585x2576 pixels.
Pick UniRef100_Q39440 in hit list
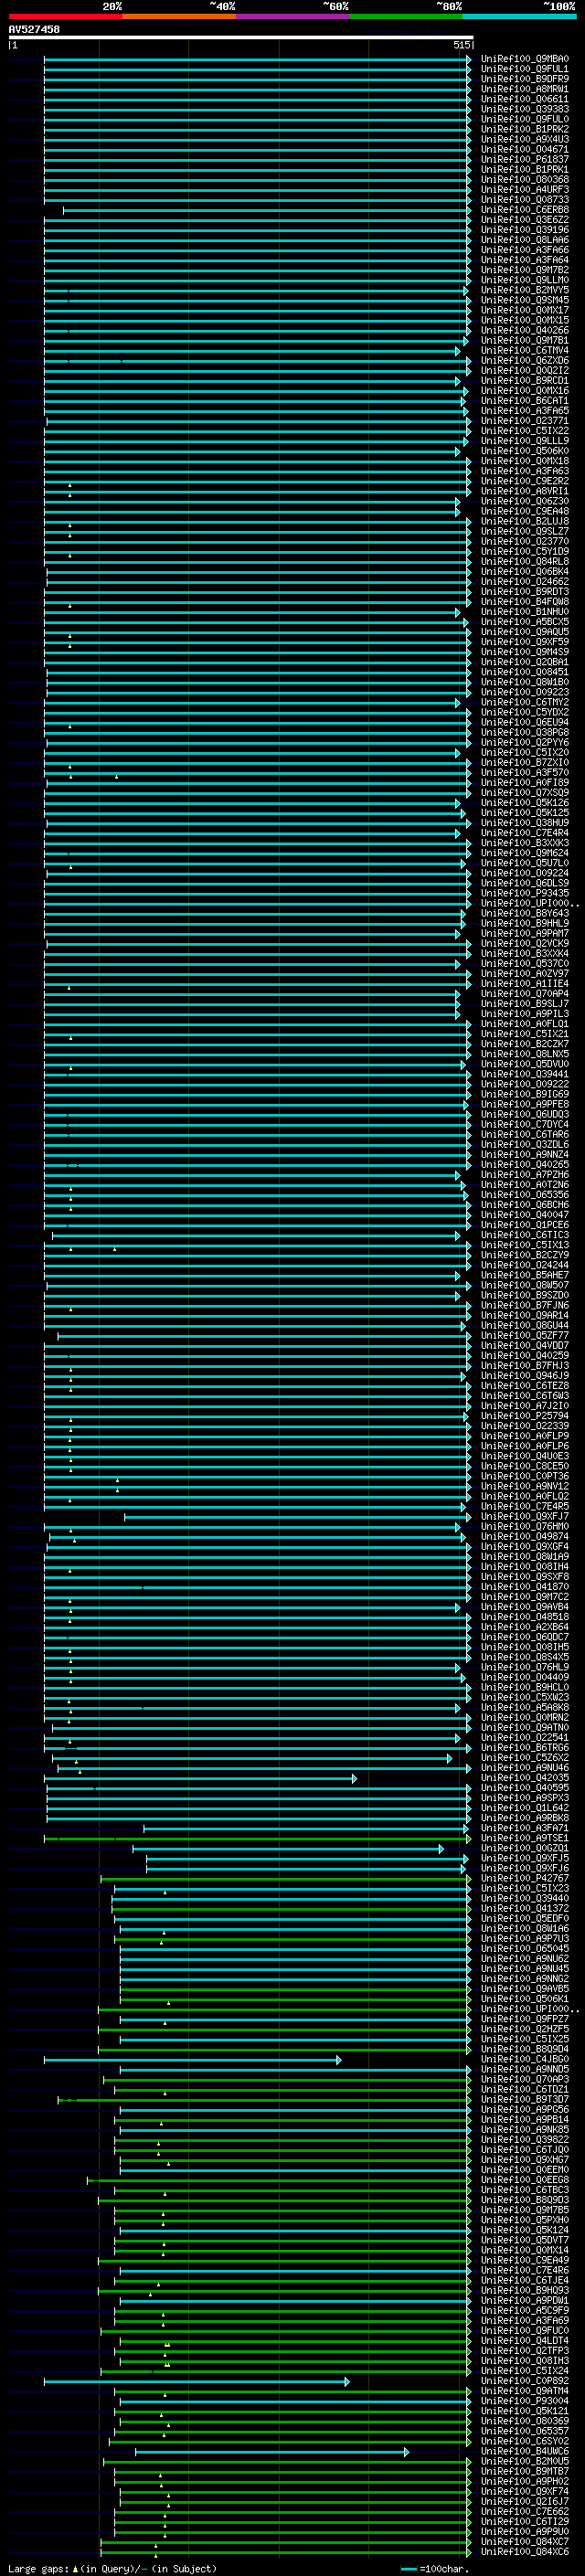(x=525, y=1898)
